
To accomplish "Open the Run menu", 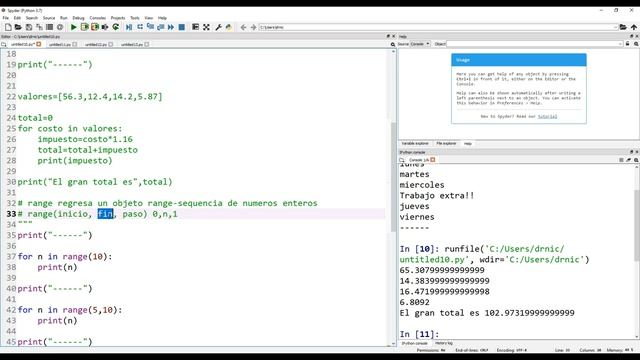I will 64,18.
